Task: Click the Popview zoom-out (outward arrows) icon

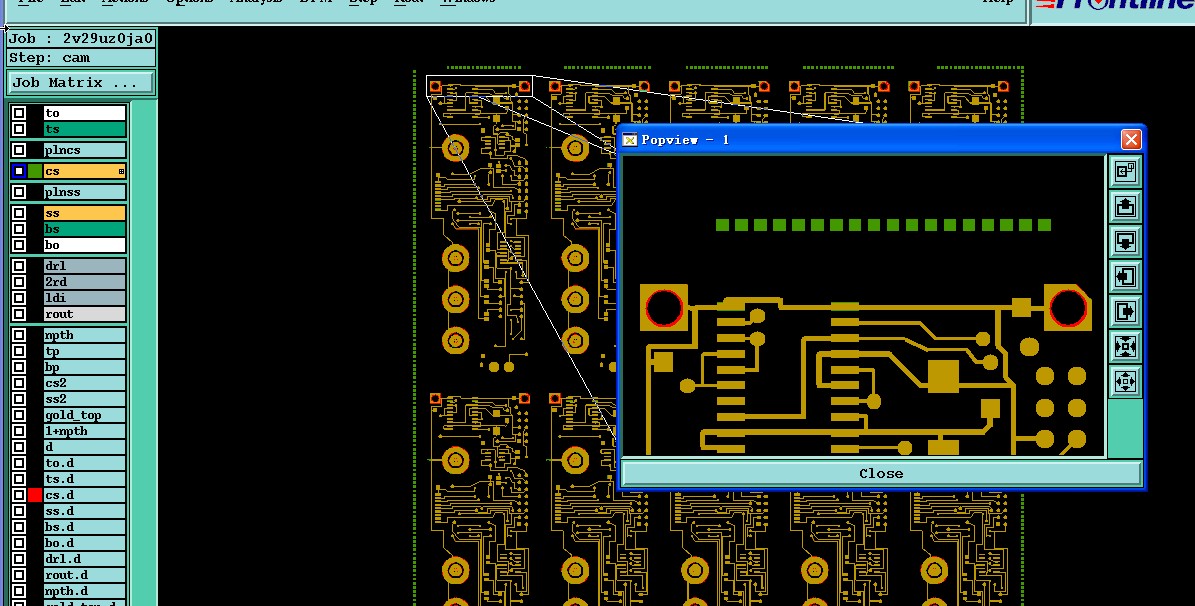Action: pos(1126,381)
